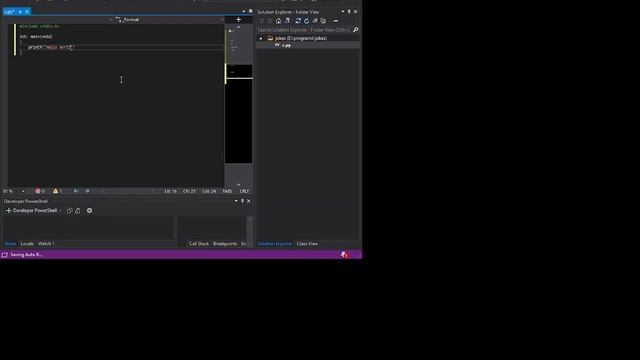Click the paste icon in PowerShell toolbar
Viewport: 640px width, 360px height.
coord(78,211)
